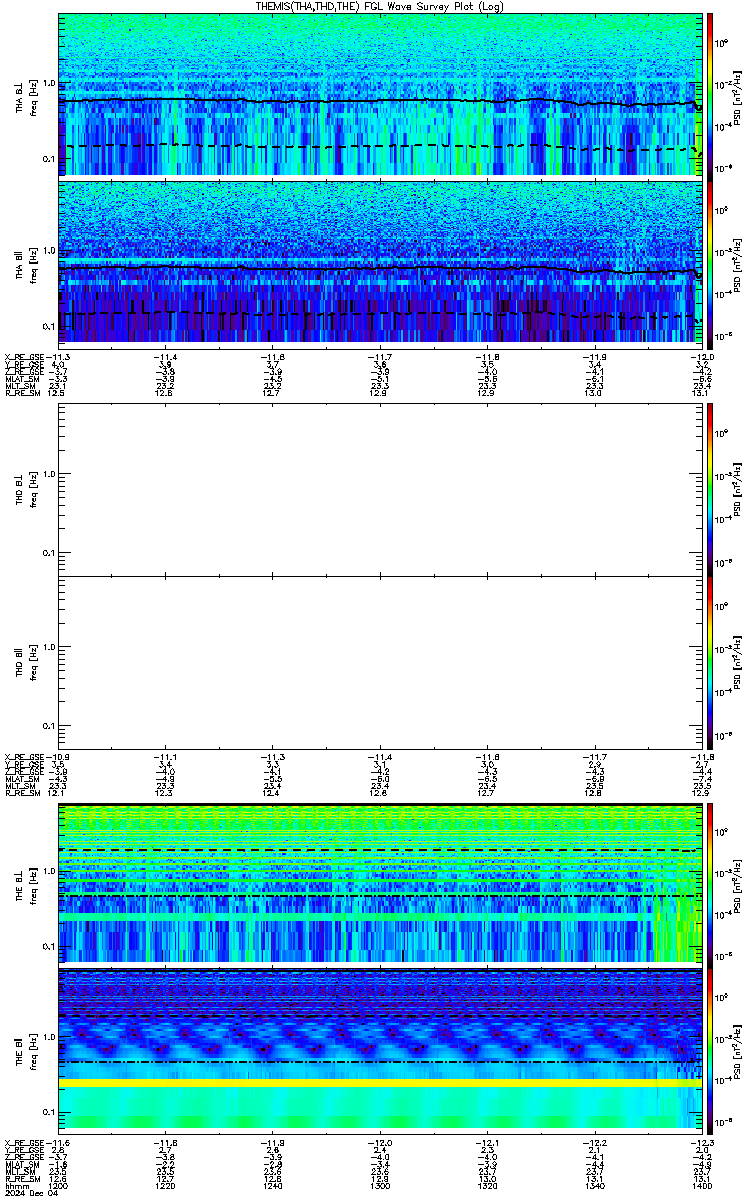The width and height of the screenshot is (750, 1200).
Task: Click the R_RE_SM row label below THD panels
Action: pos(21,793)
